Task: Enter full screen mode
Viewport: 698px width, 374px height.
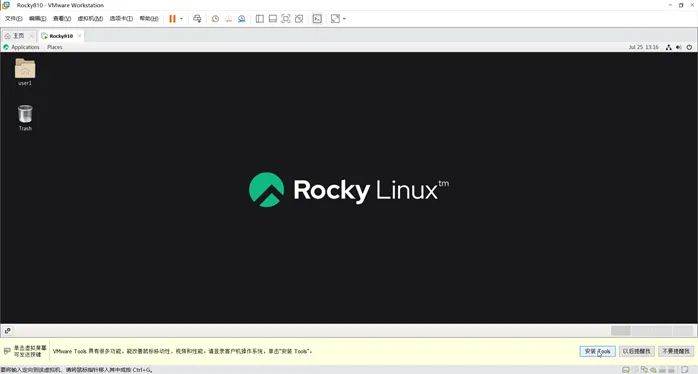Action: pyautogui.click(x=286, y=19)
